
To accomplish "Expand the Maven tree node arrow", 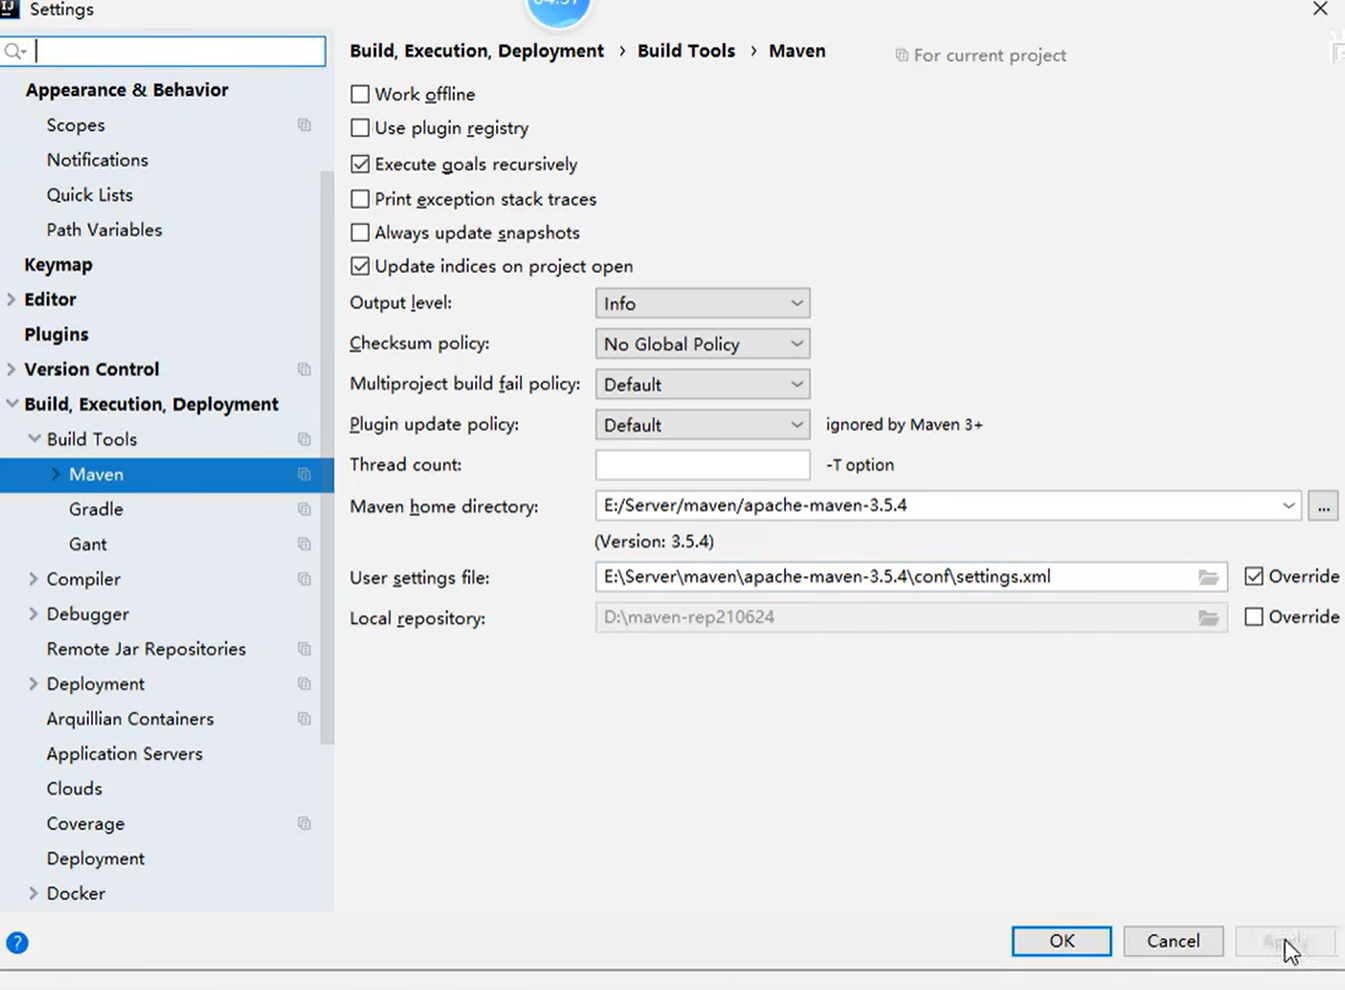I will pyautogui.click(x=56, y=474).
